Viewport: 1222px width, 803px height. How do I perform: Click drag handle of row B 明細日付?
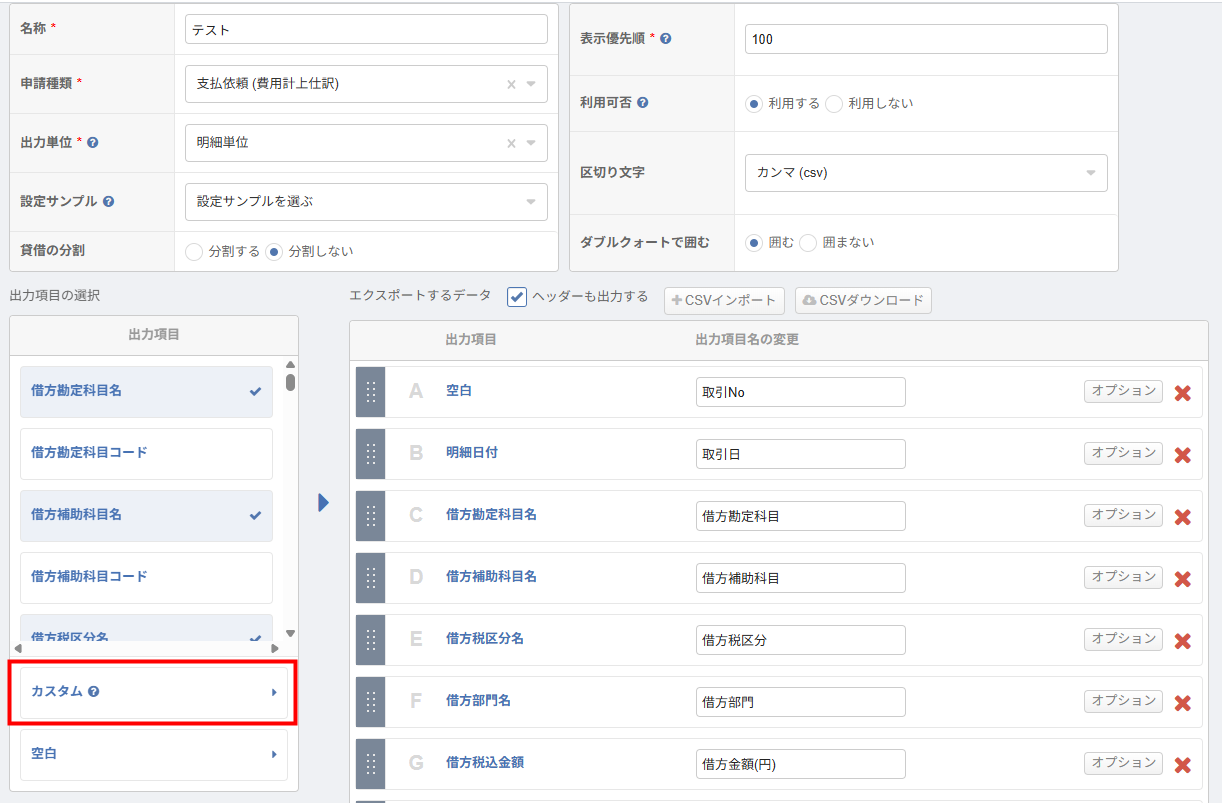(x=370, y=454)
